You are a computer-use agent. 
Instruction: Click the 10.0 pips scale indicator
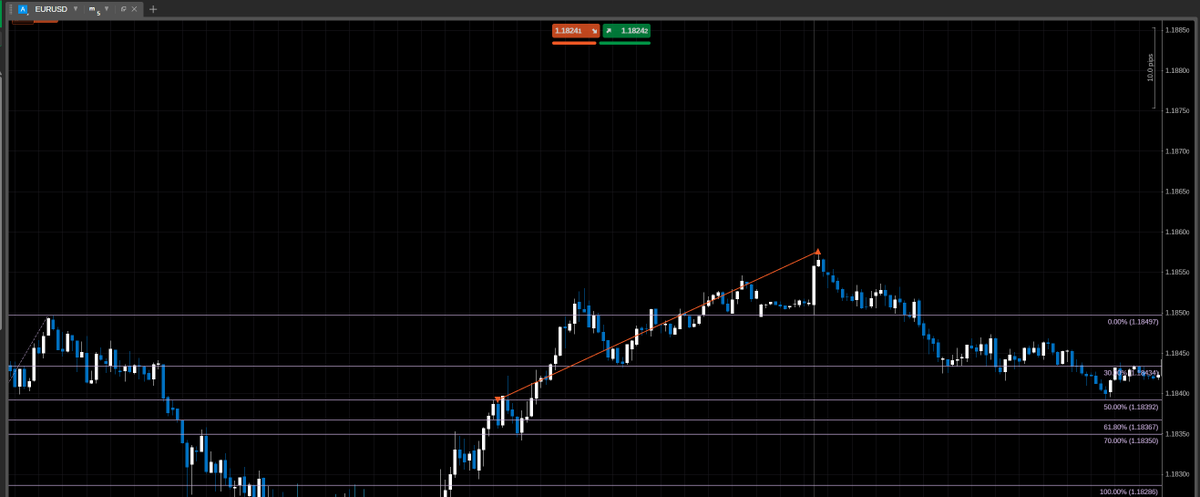click(1151, 68)
